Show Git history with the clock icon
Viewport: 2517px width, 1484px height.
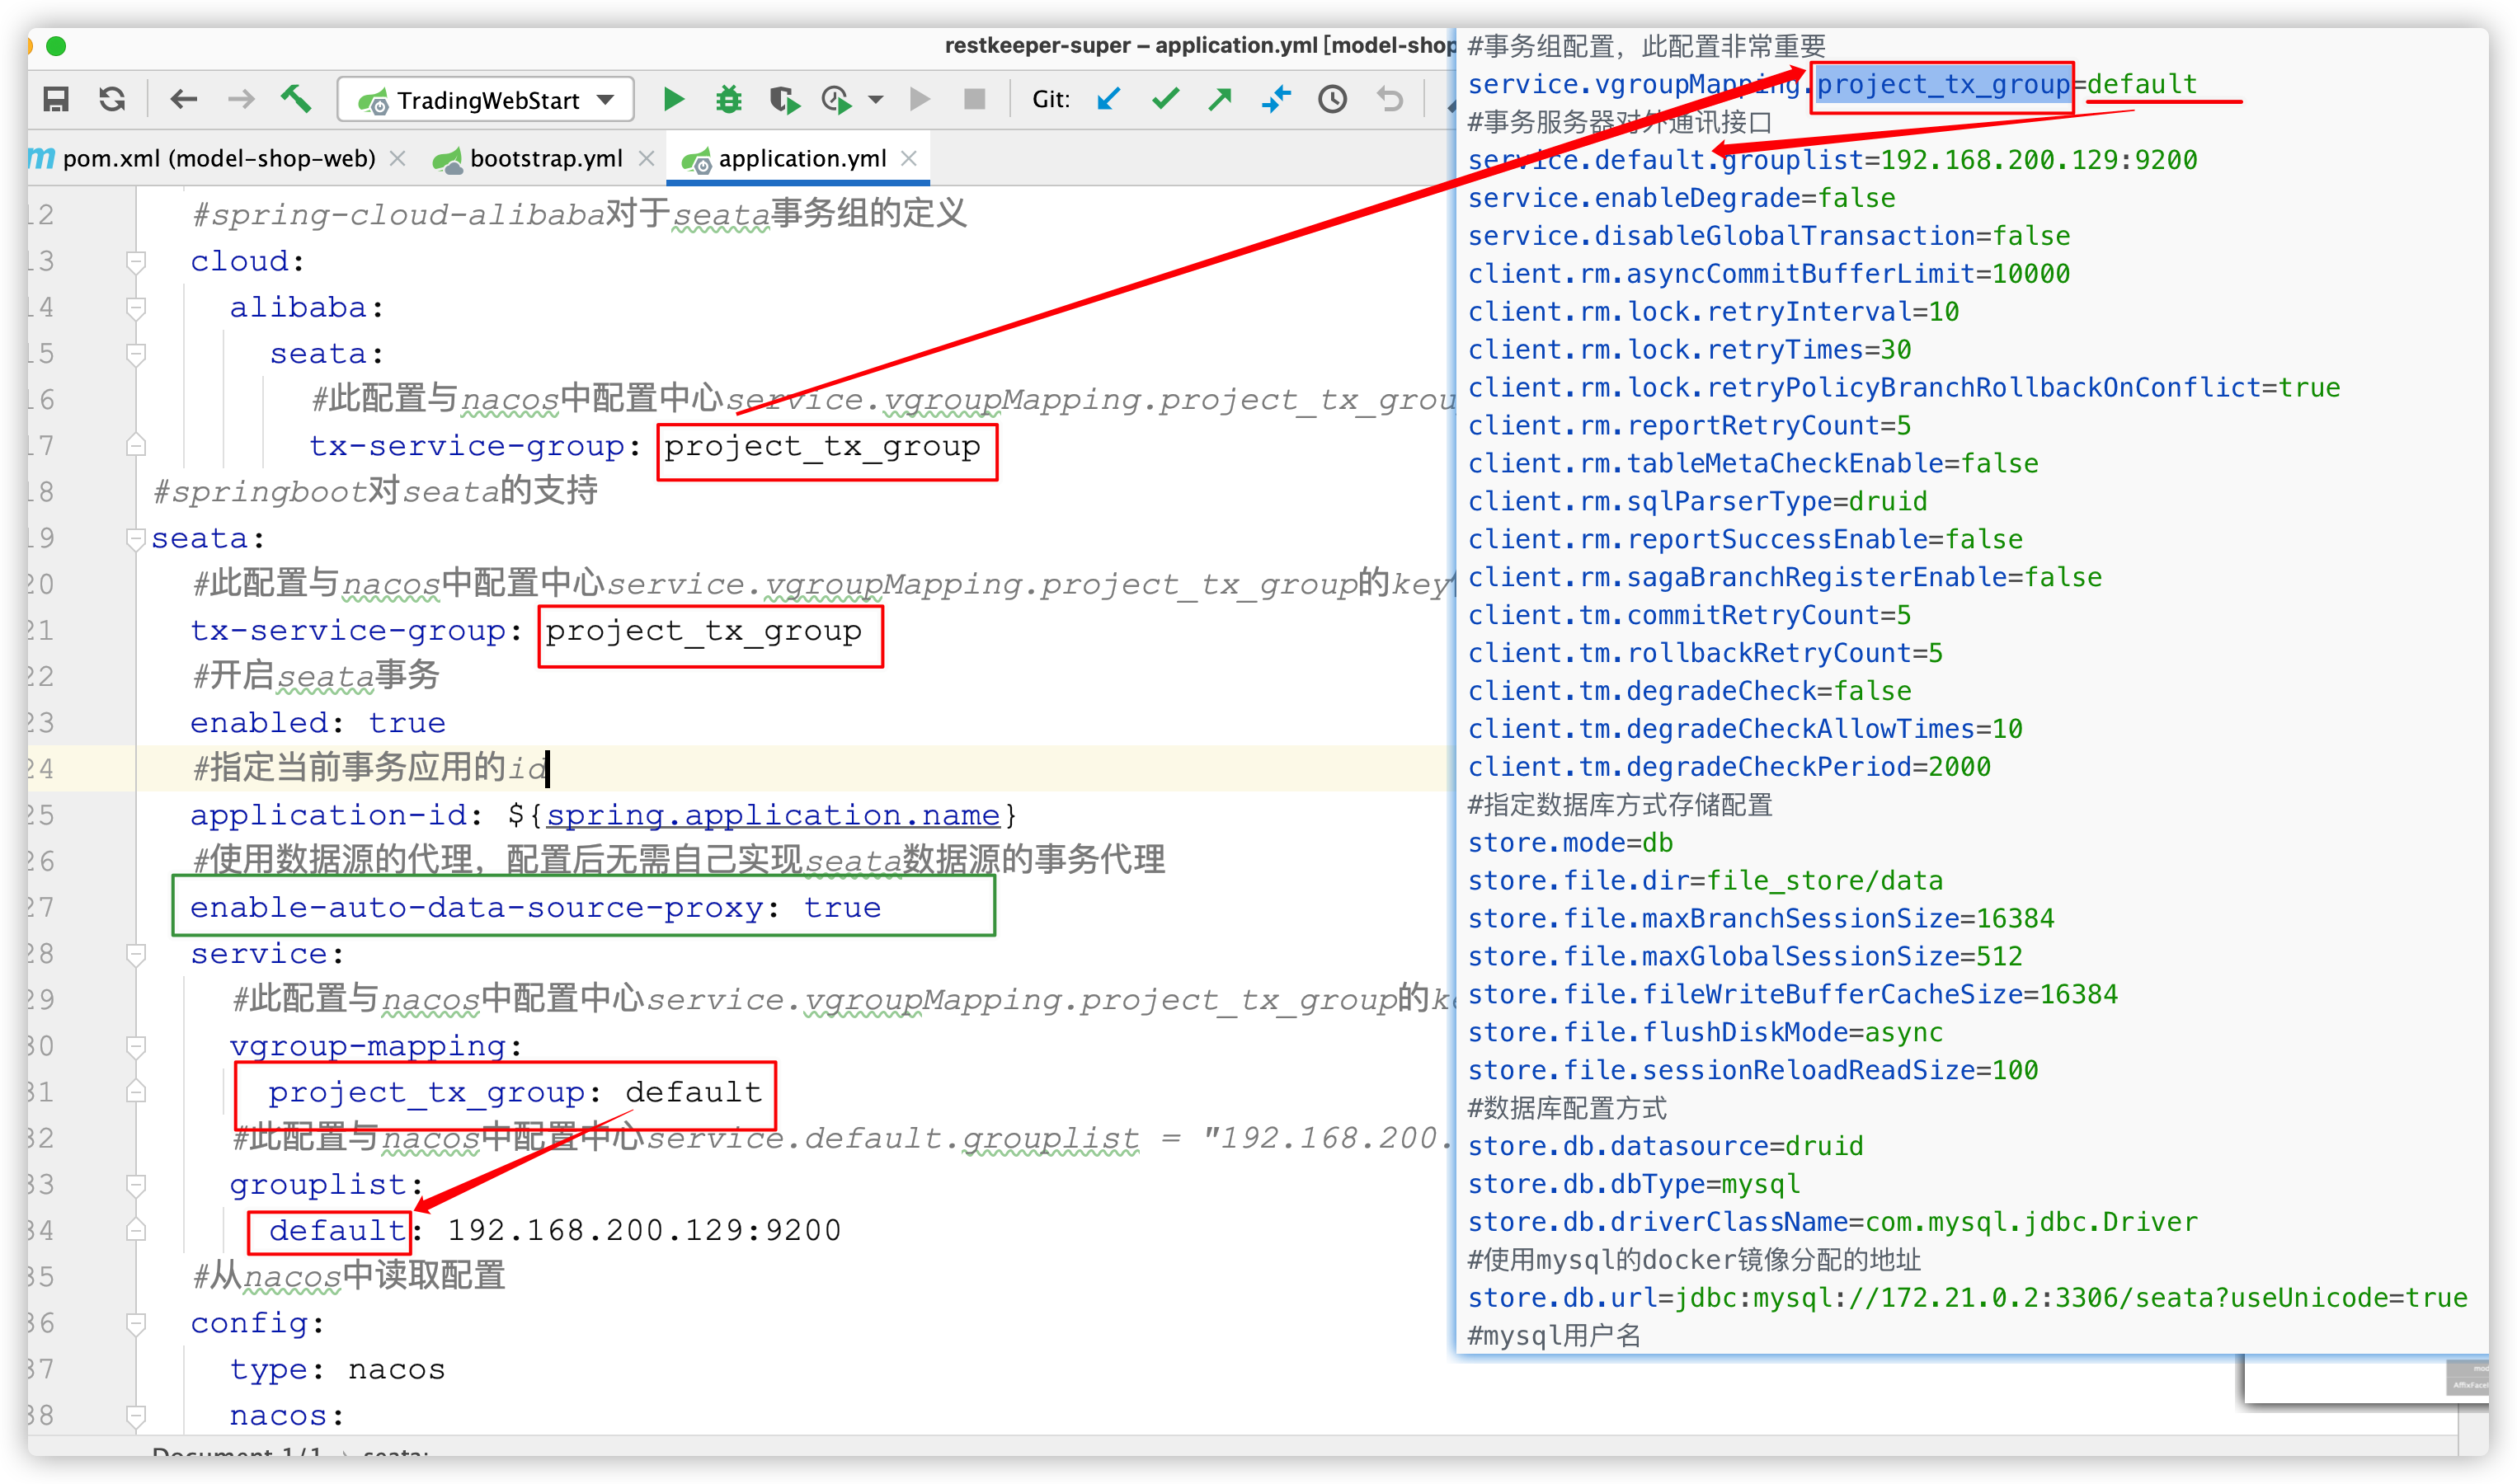pyautogui.click(x=1332, y=99)
